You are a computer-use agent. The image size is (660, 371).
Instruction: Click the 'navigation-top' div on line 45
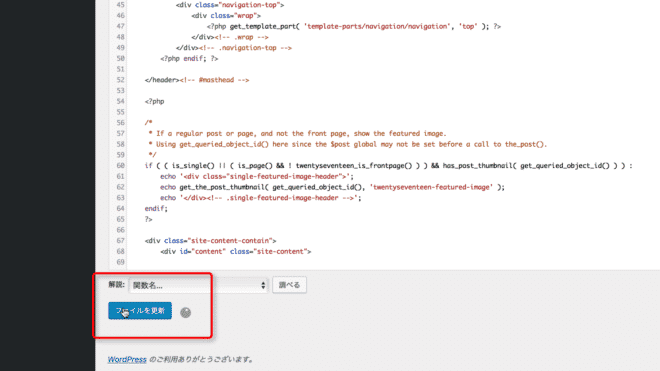[230, 5]
